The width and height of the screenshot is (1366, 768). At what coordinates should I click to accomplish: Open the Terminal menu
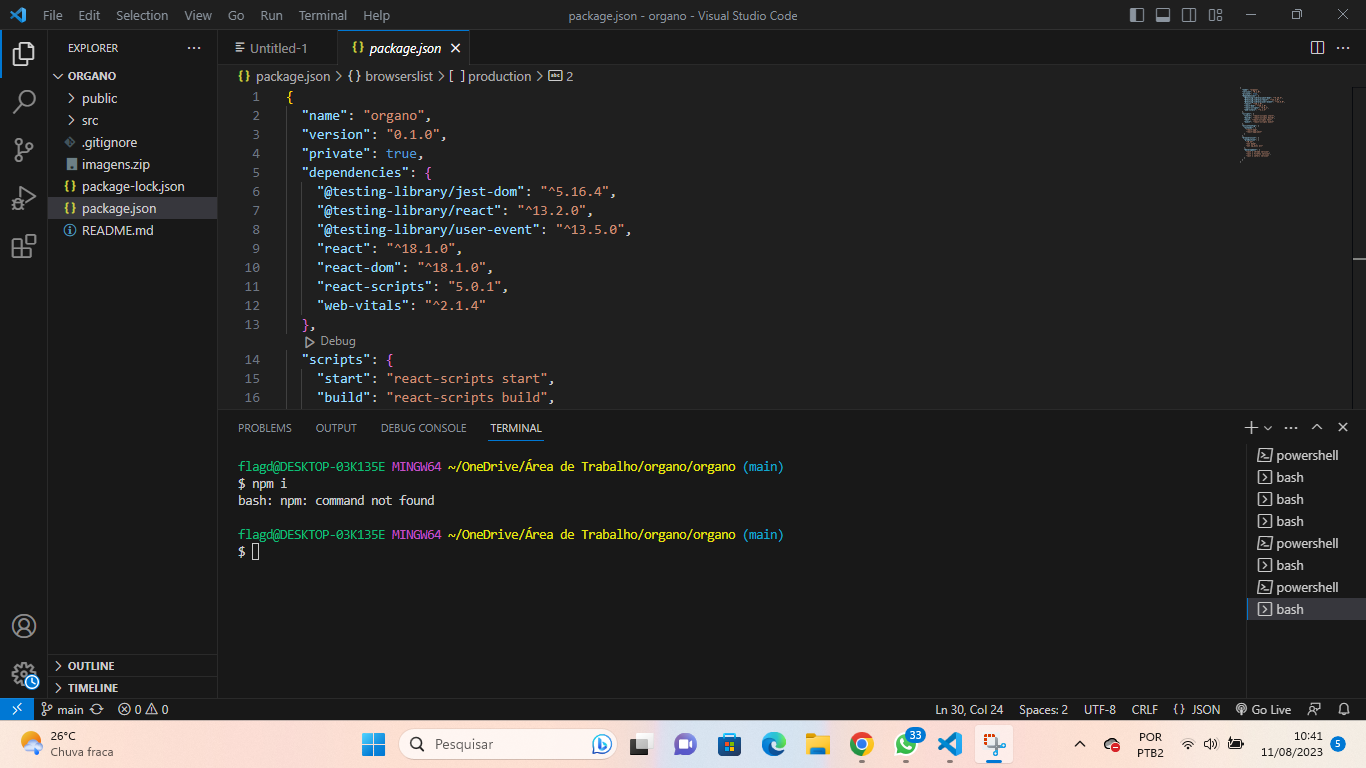323,15
